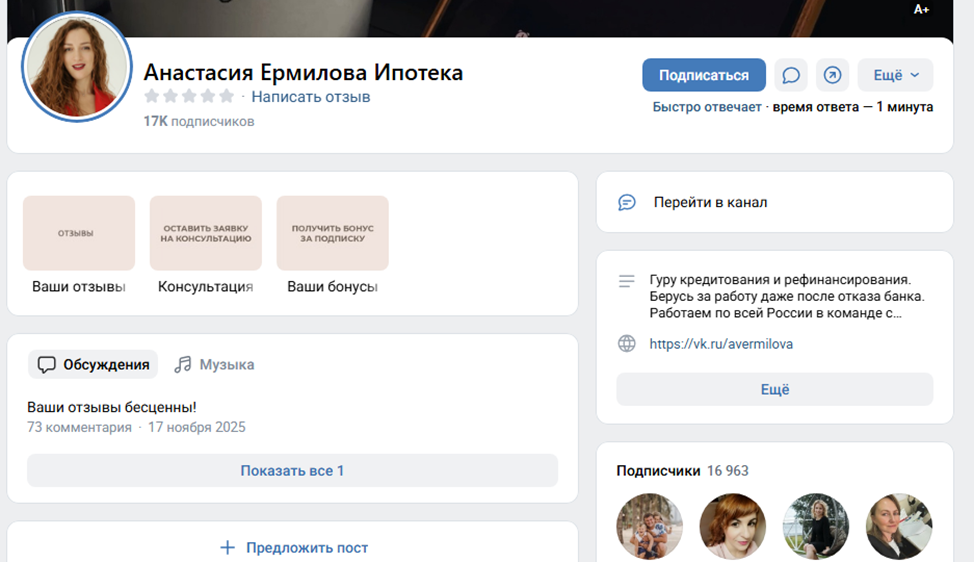Click время ответа — 1 минута text
974x562 pixels.
[x=853, y=107]
